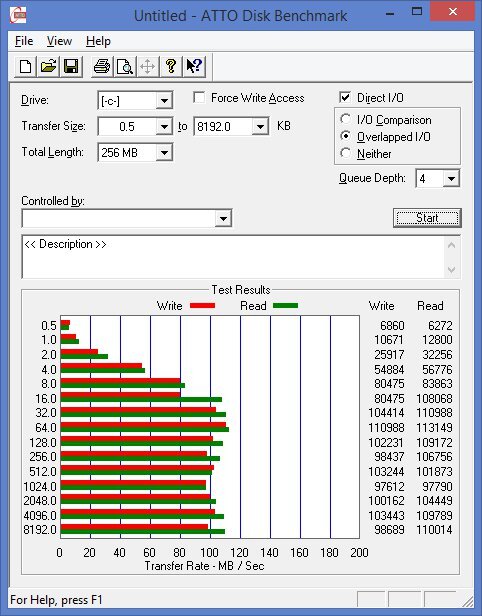Click the Start benchmark button
The height and width of the screenshot is (616, 482).
tap(427, 218)
